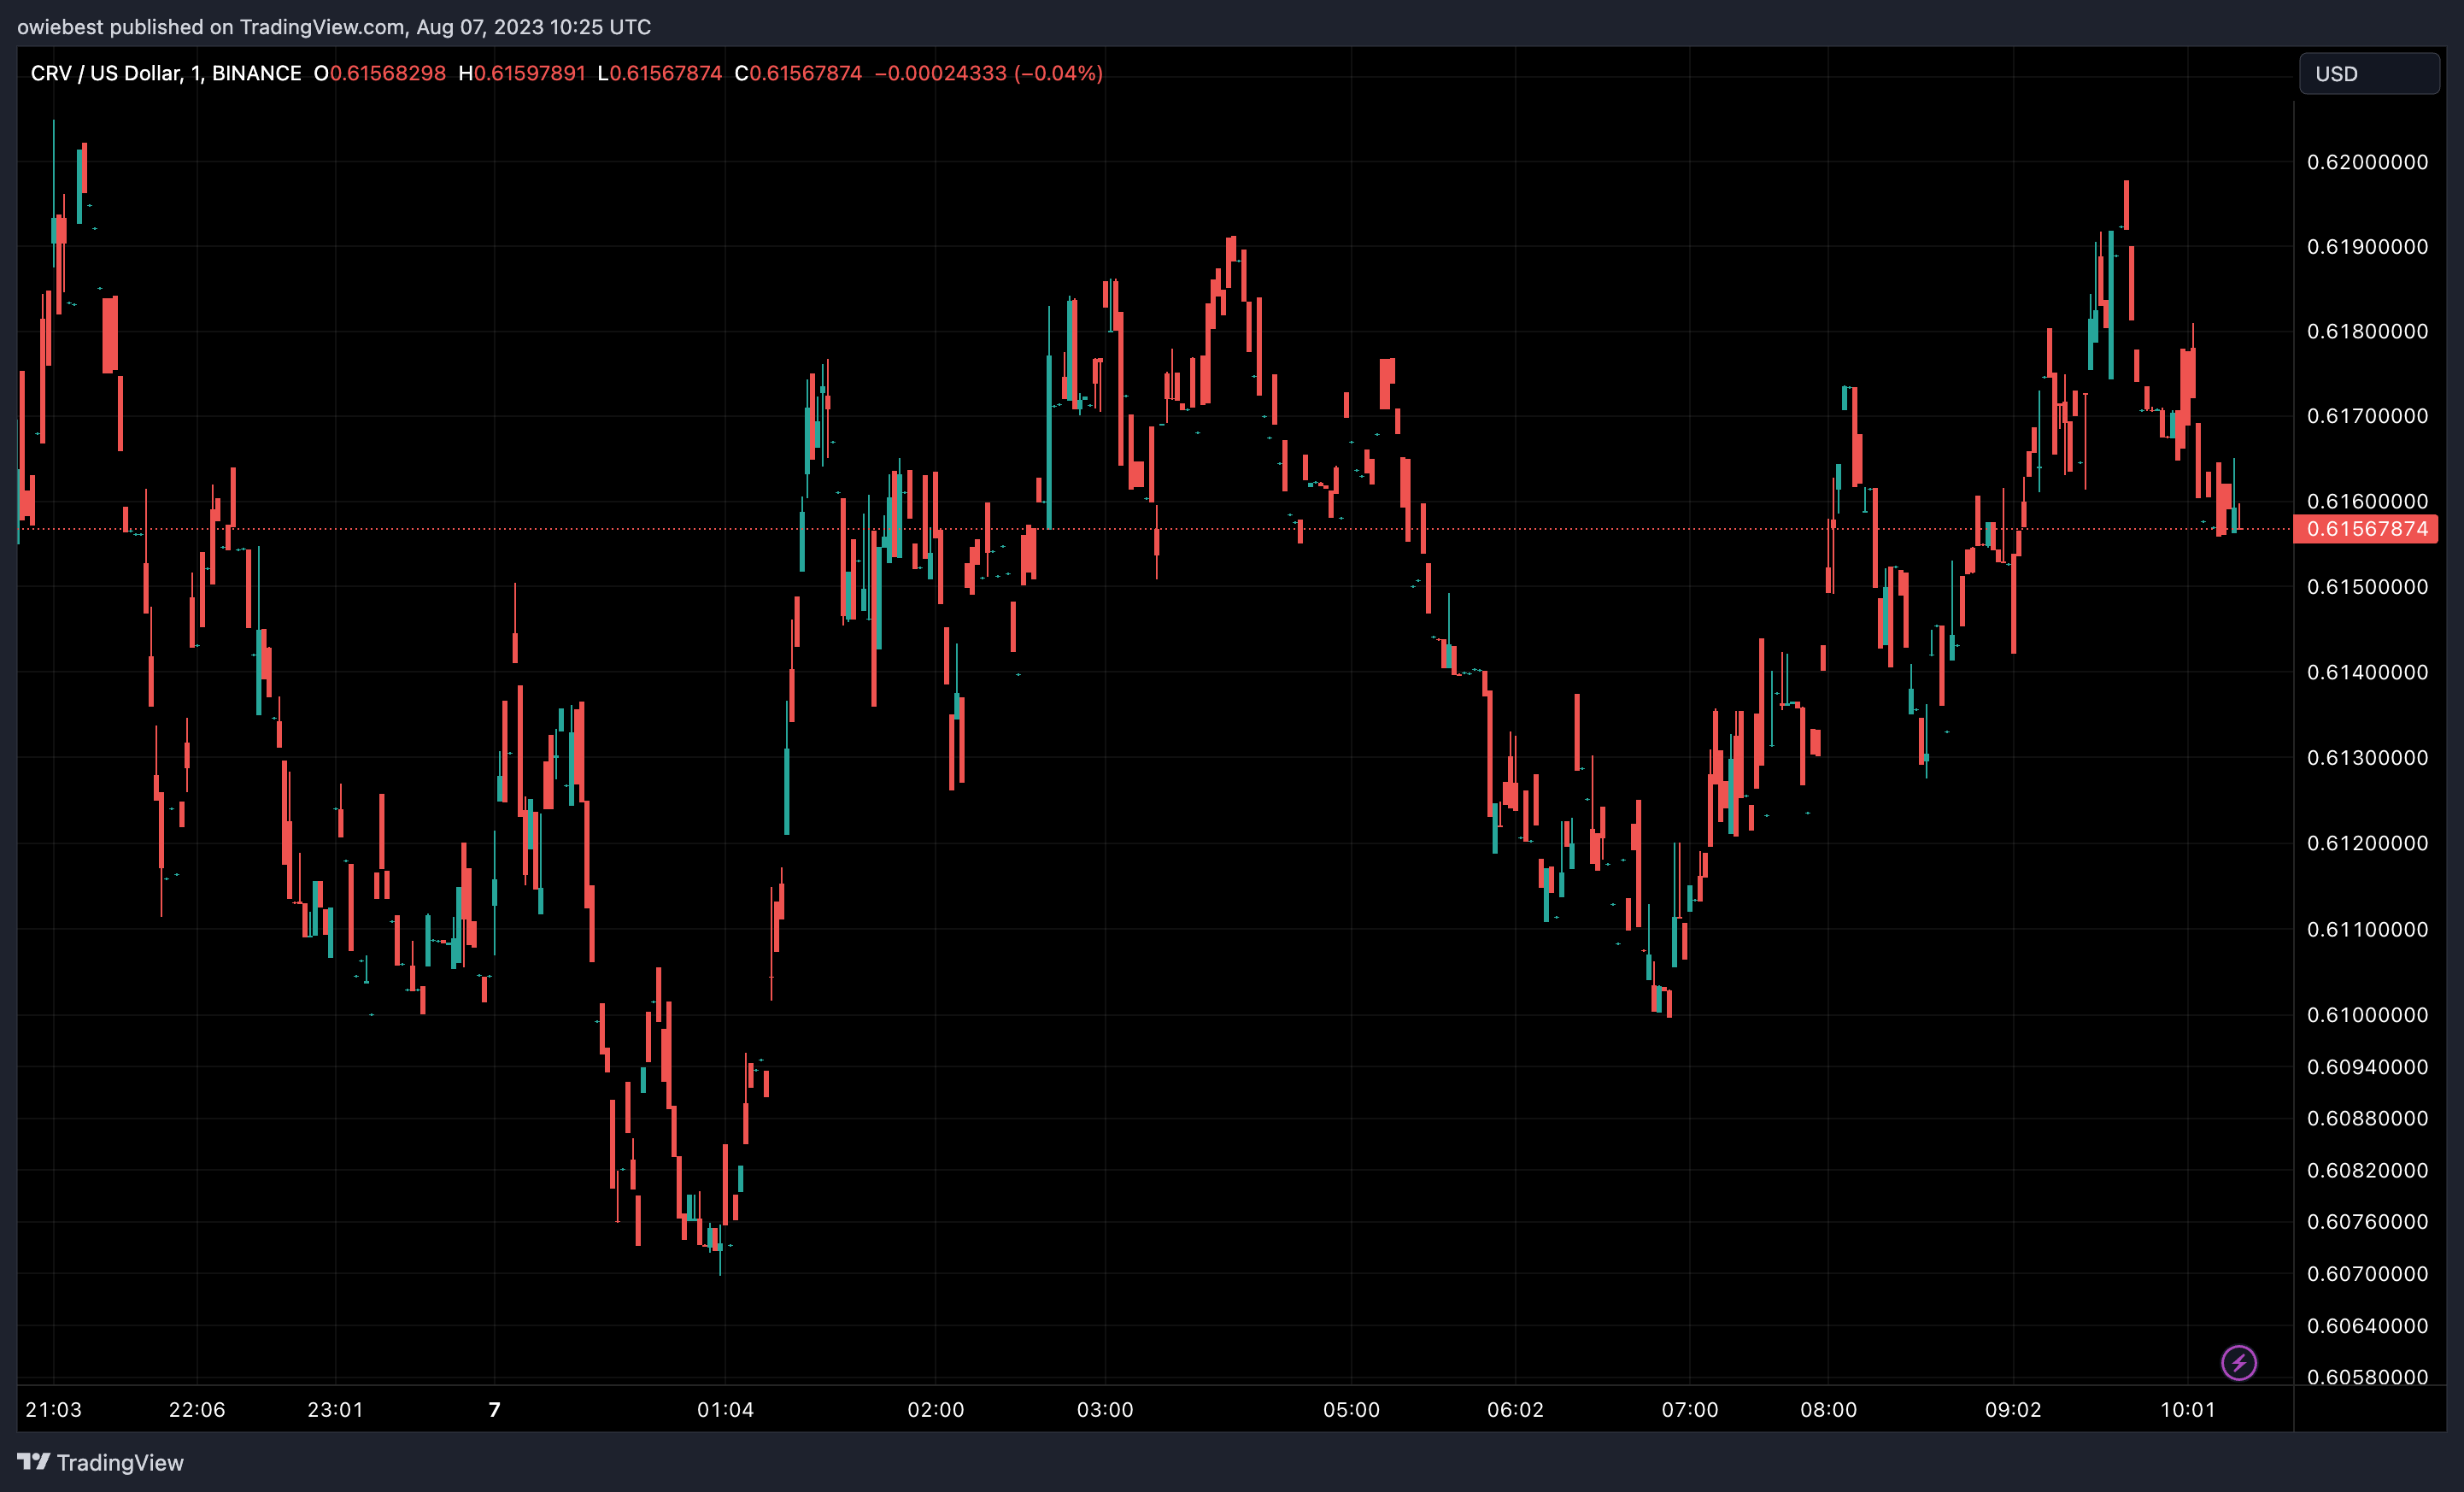Click the 0.60700000 price axis label

(x=2367, y=1274)
